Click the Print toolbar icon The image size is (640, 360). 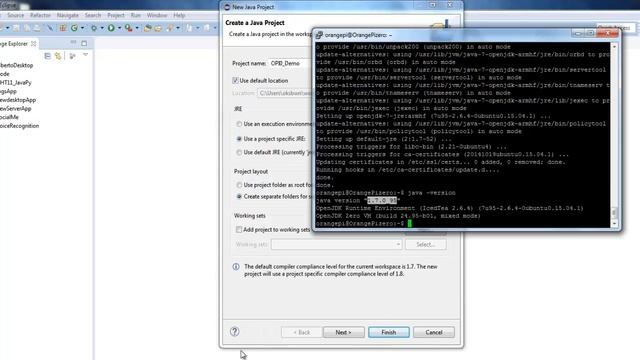tap(37, 28)
